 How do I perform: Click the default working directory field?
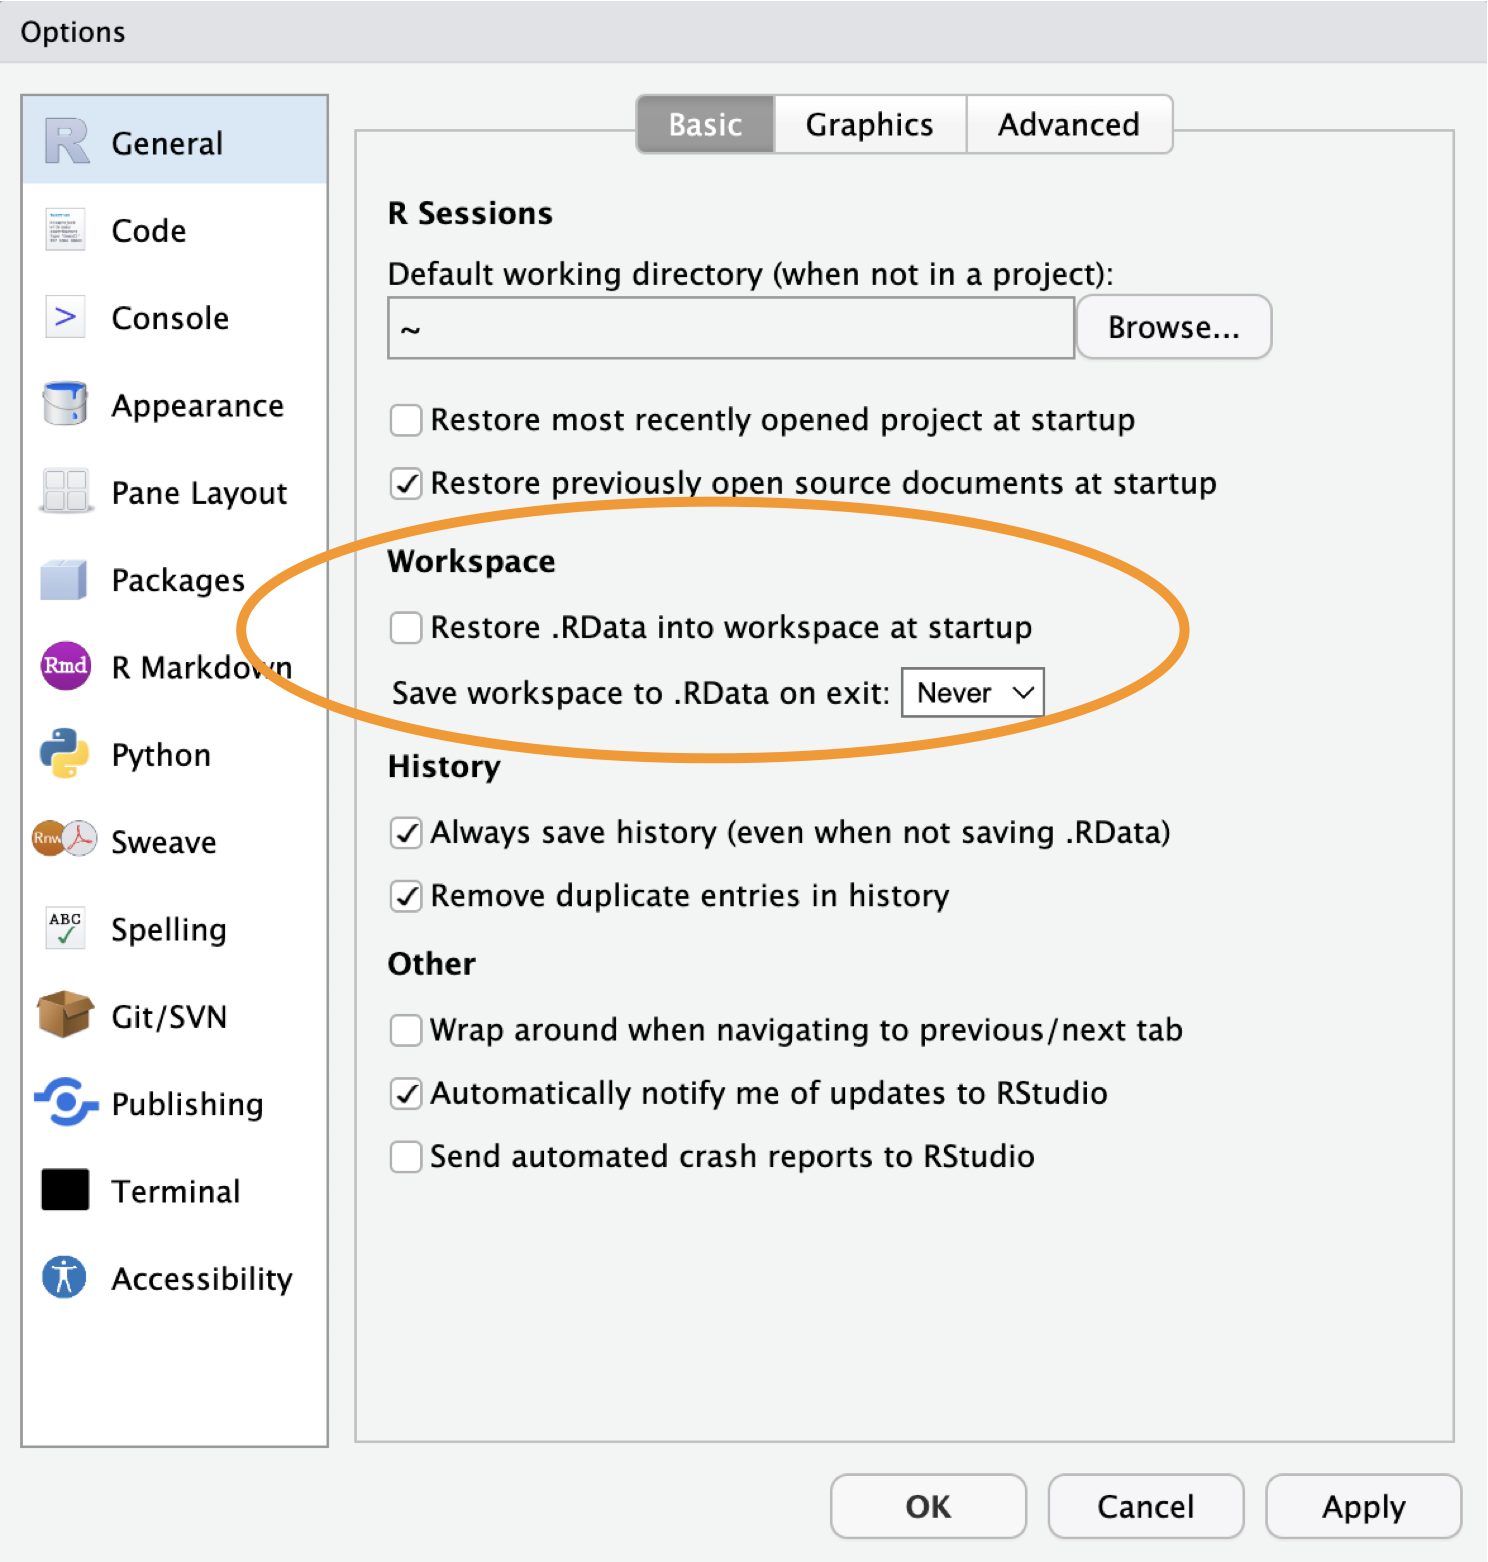[730, 328]
